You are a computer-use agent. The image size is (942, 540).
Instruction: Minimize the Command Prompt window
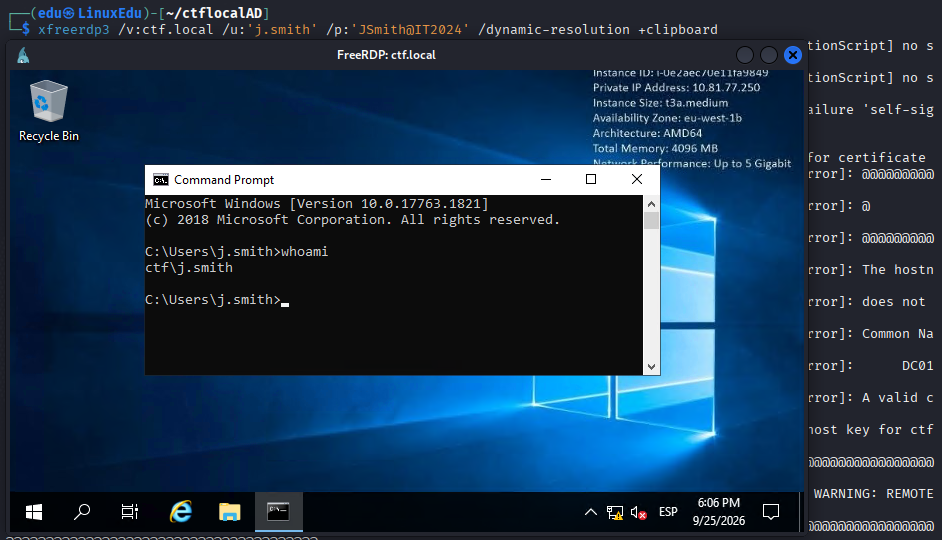(x=545, y=179)
